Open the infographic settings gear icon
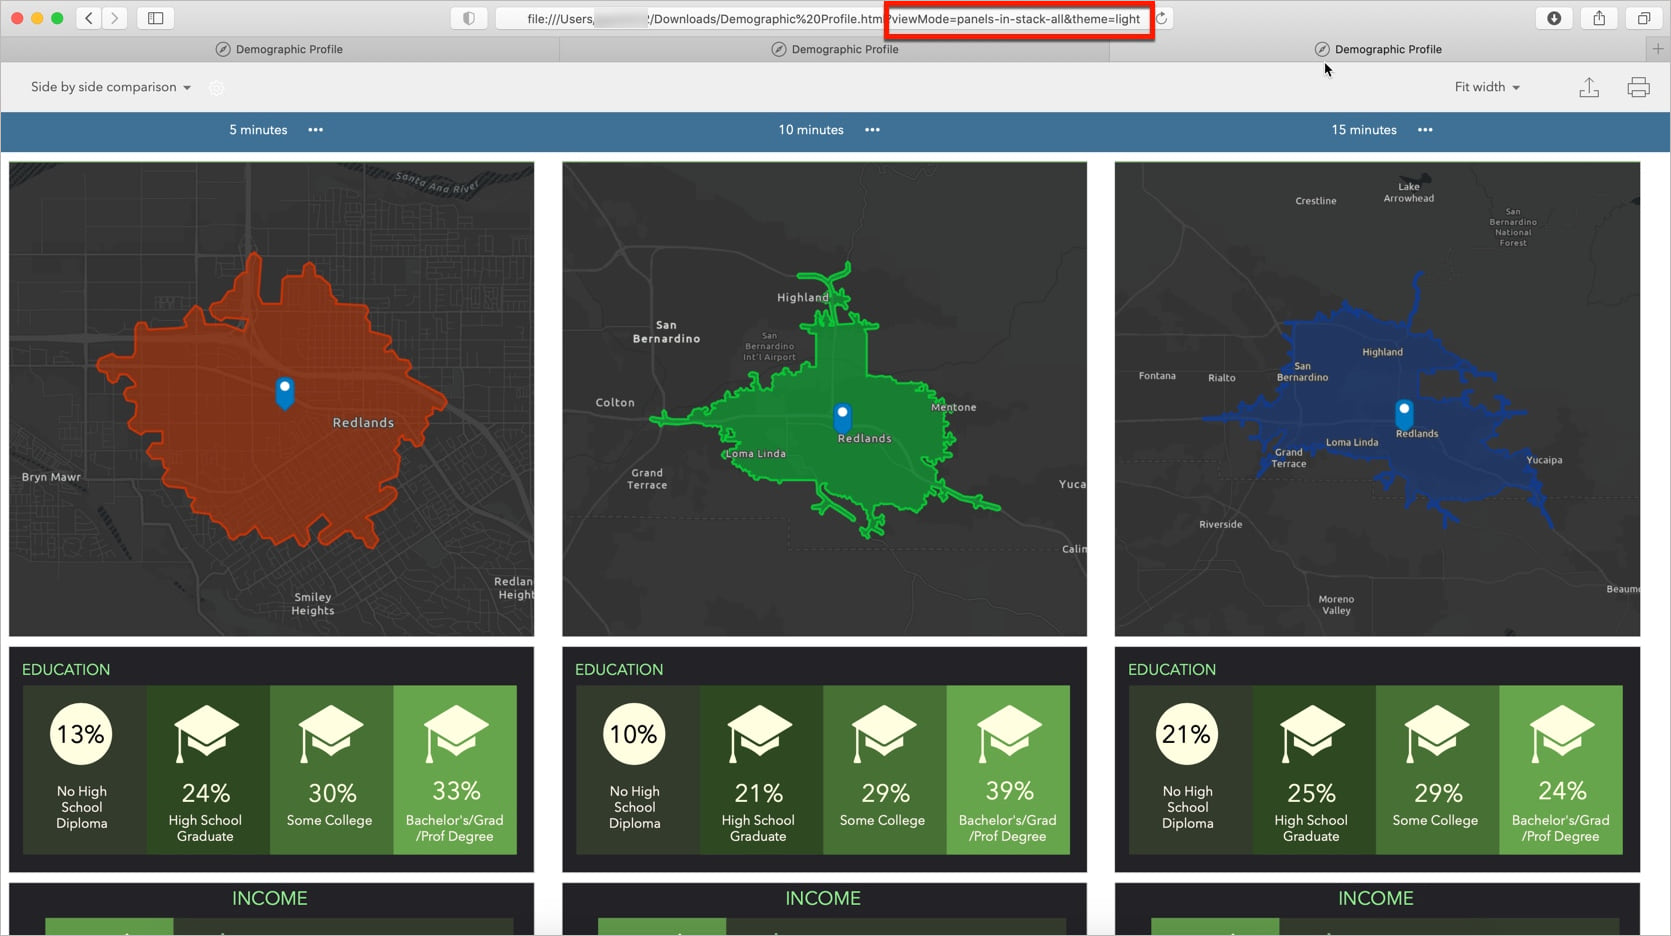1671x936 pixels. coord(216,87)
